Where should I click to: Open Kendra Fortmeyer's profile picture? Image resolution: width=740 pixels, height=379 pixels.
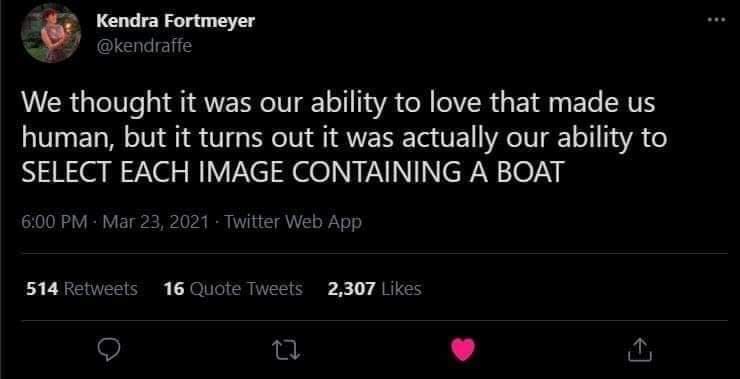coord(51,33)
